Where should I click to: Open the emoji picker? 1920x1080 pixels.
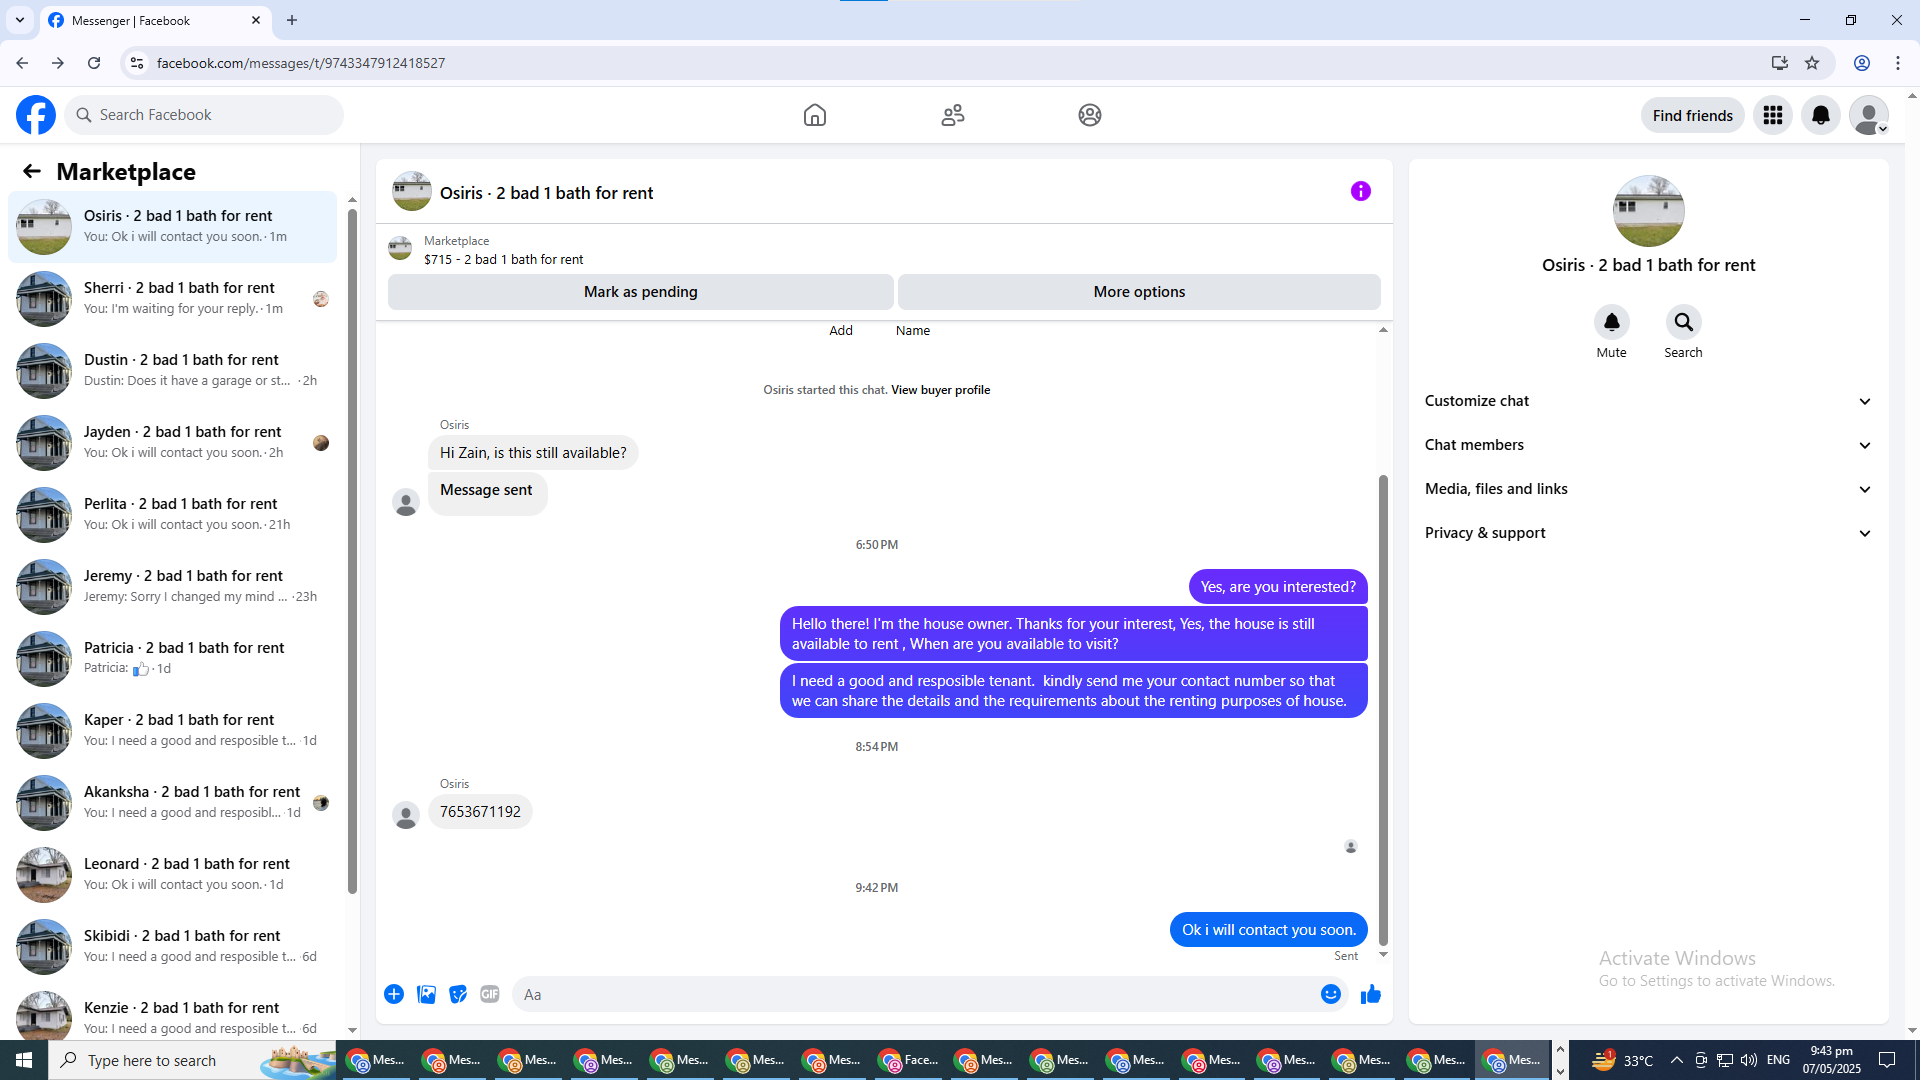[1330, 994]
